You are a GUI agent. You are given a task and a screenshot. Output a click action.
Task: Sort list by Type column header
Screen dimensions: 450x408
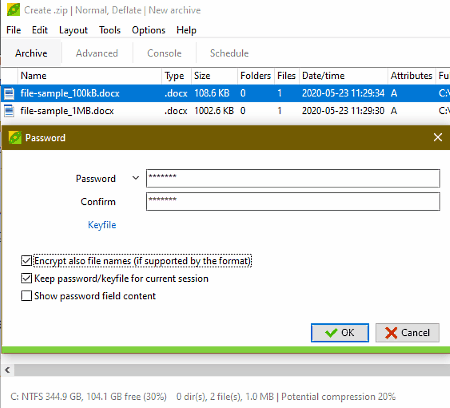[x=177, y=76]
